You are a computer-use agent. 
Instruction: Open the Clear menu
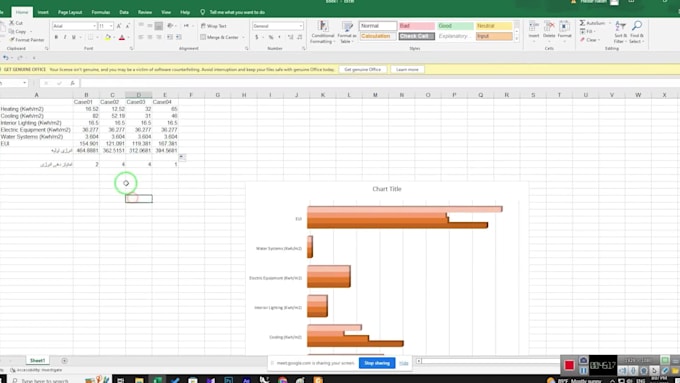click(590, 39)
